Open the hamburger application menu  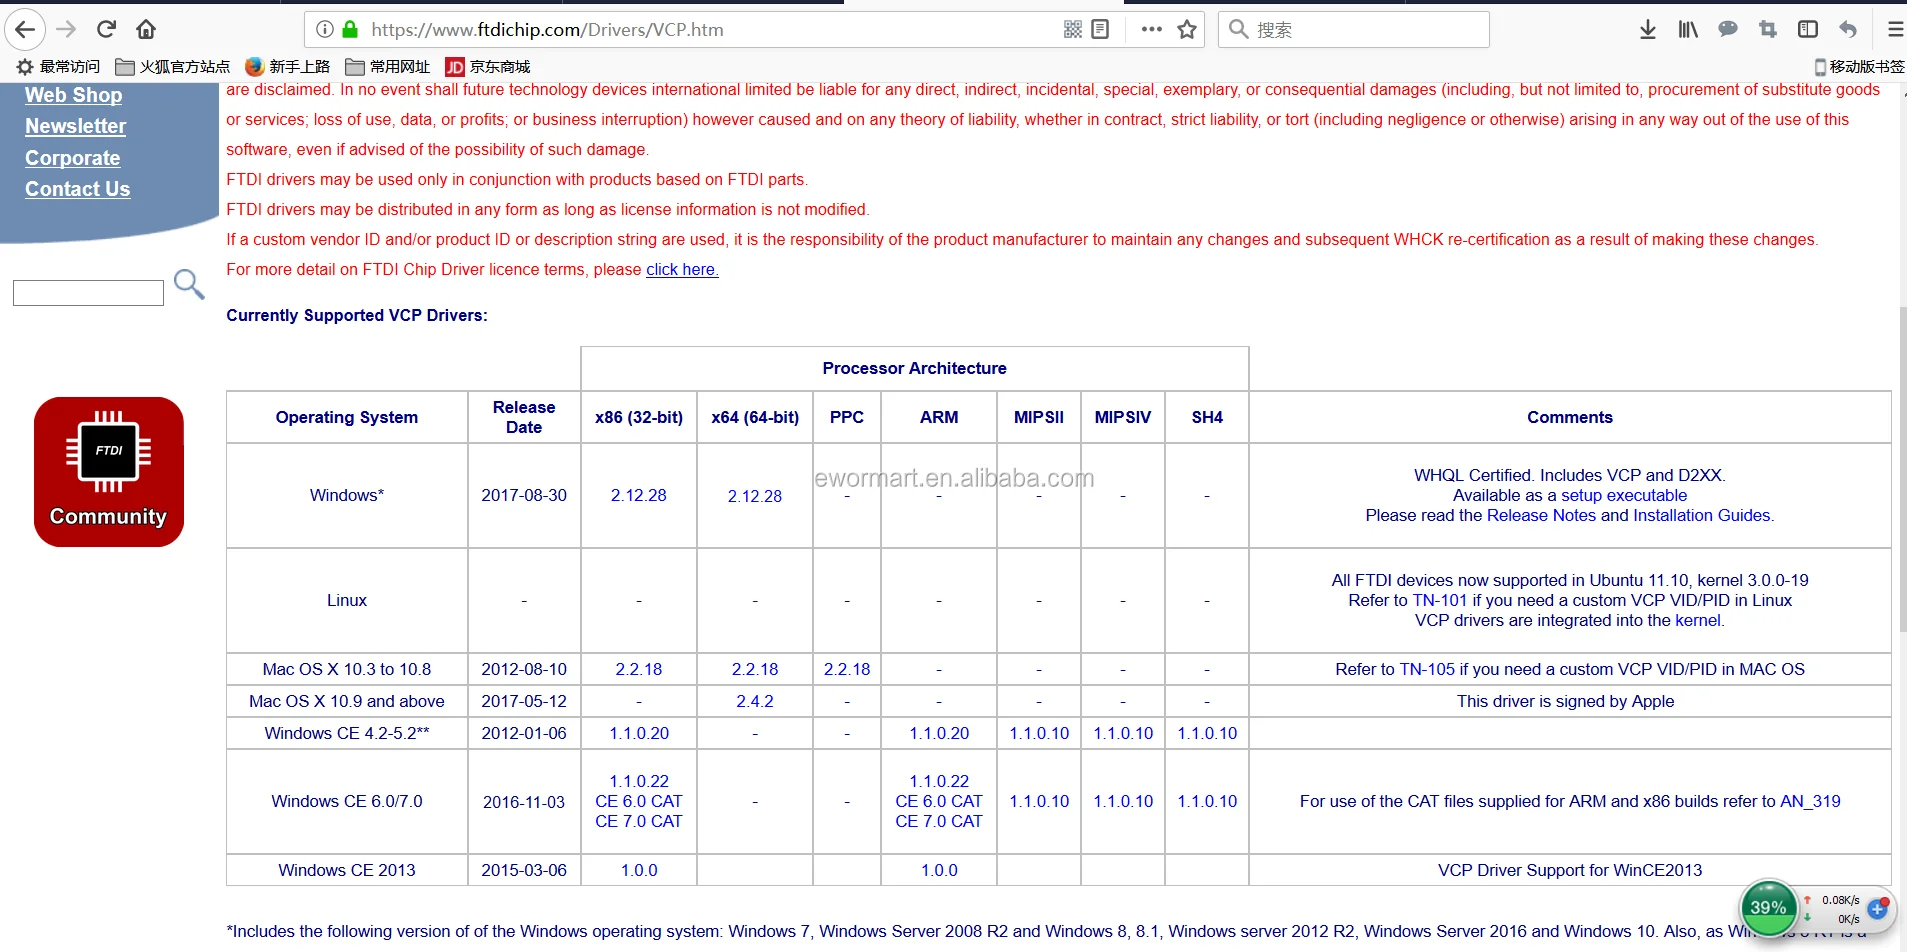tap(1895, 29)
